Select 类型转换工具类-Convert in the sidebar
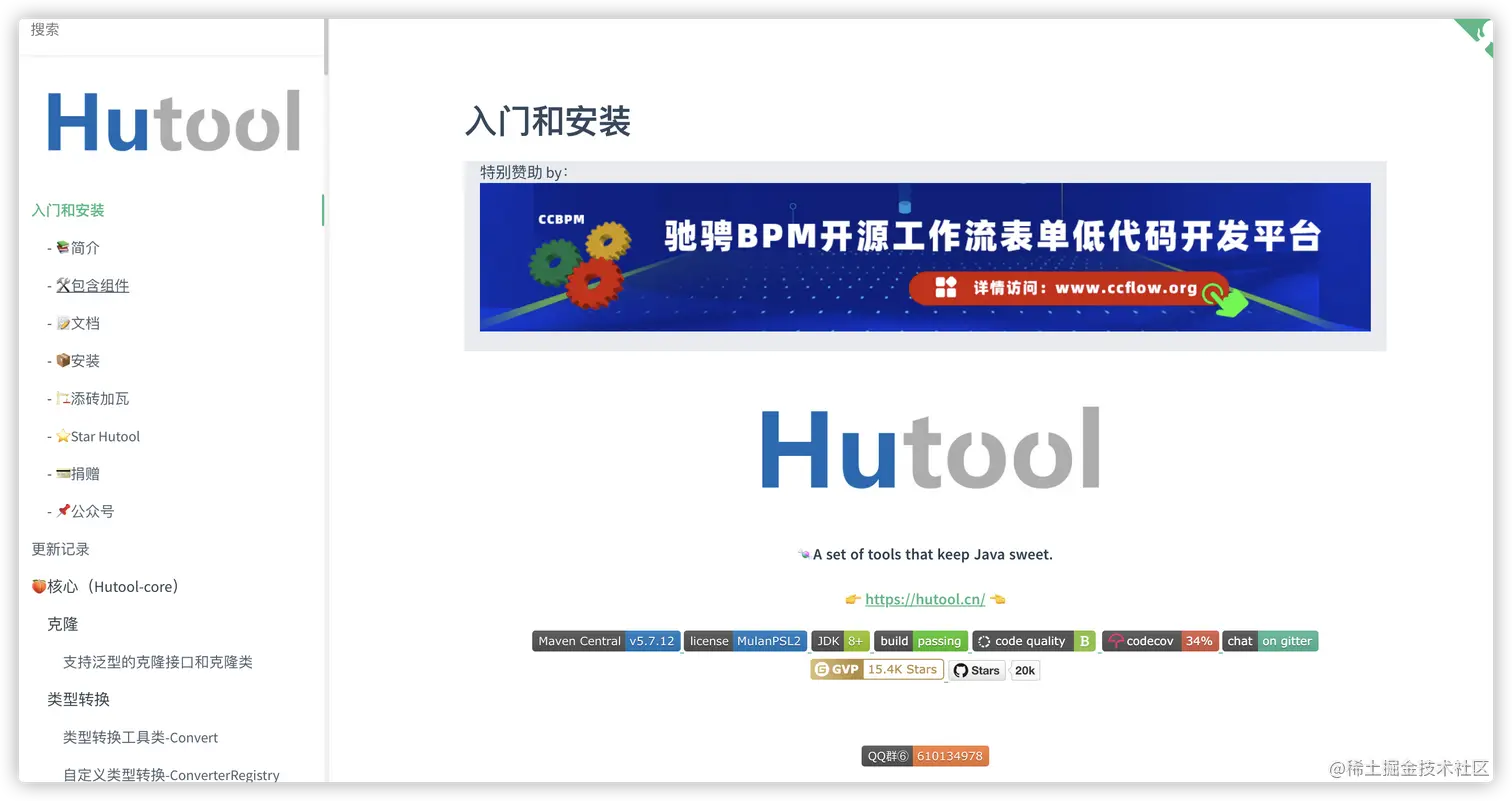Viewport: 1512px width, 801px height. coord(138,737)
